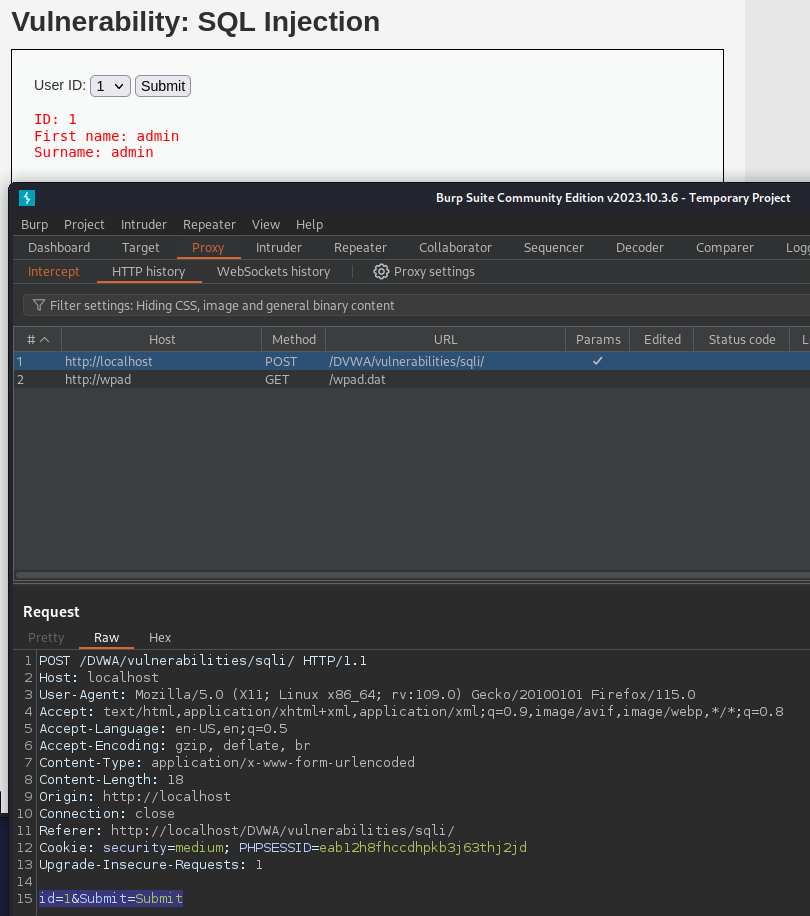This screenshot has width=810, height=916.
Task: Open the Burp menu
Action: tap(34, 224)
